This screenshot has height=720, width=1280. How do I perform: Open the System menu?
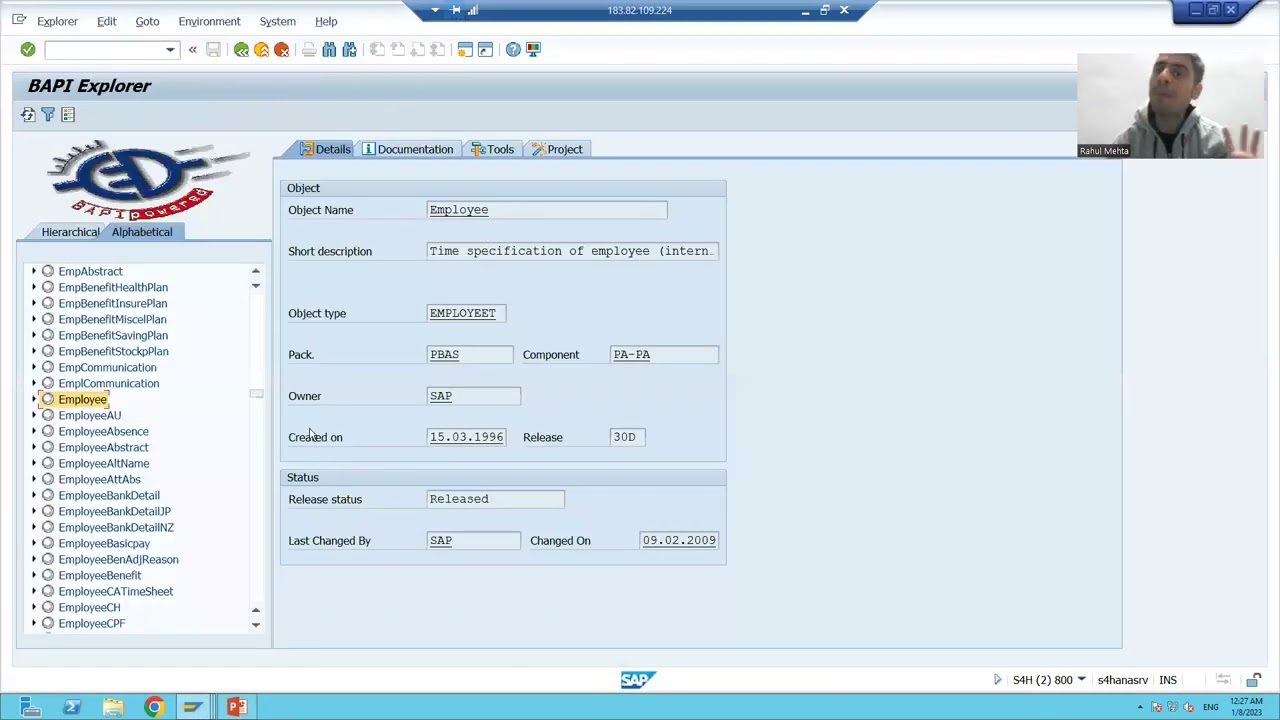pos(277,21)
